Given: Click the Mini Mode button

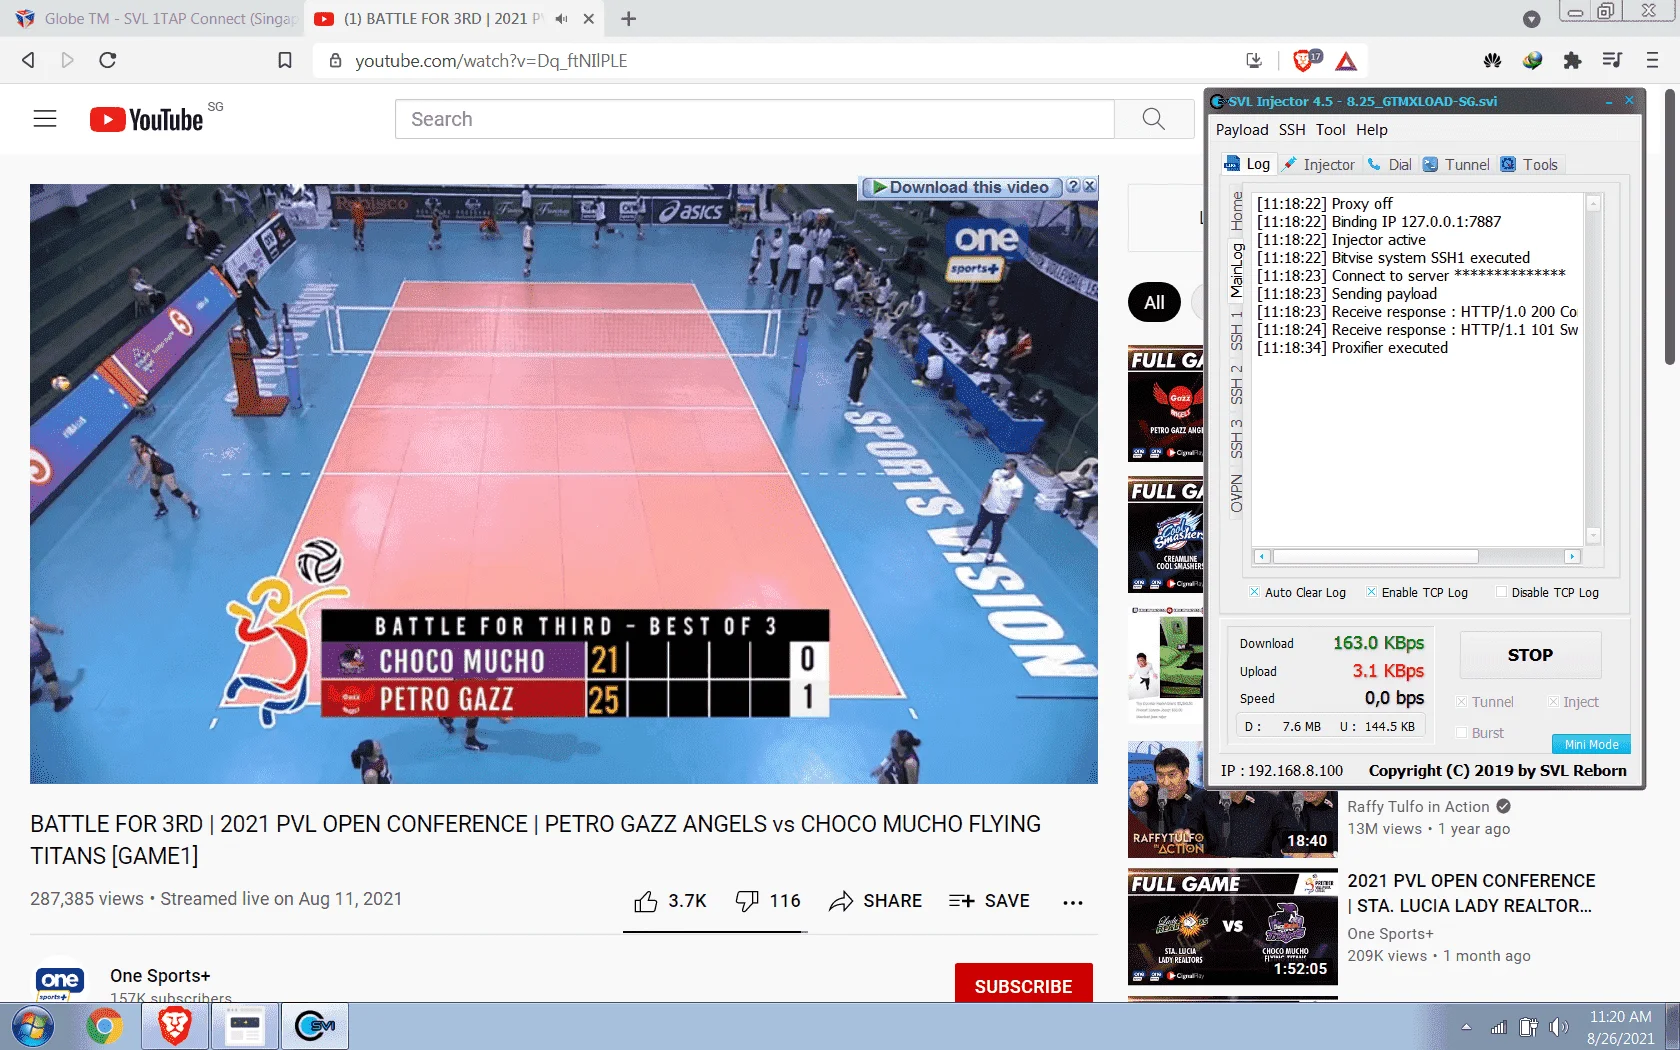Looking at the screenshot, I should coord(1591,744).
